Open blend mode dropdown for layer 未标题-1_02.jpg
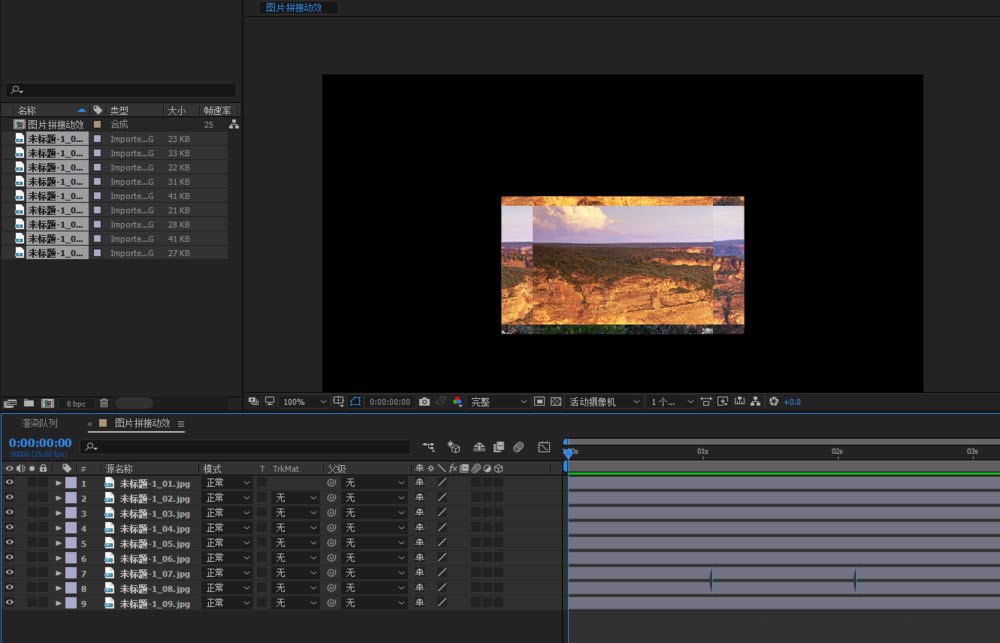This screenshot has height=643, width=1000. tap(227, 498)
